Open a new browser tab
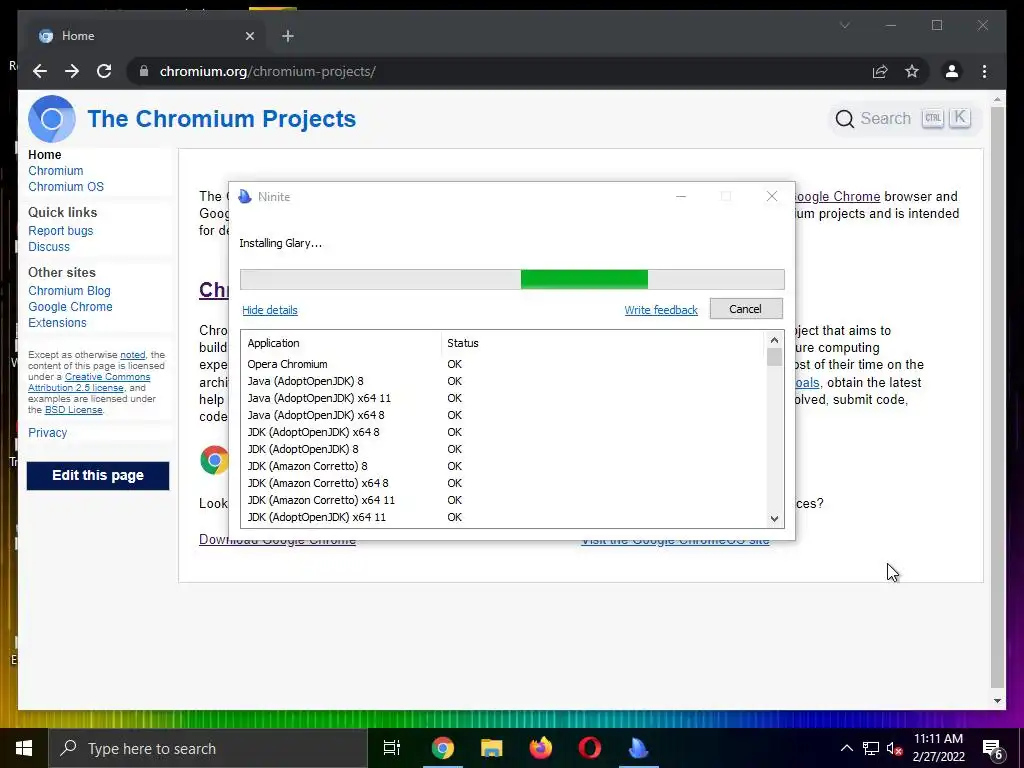 click(x=287, y=36)
